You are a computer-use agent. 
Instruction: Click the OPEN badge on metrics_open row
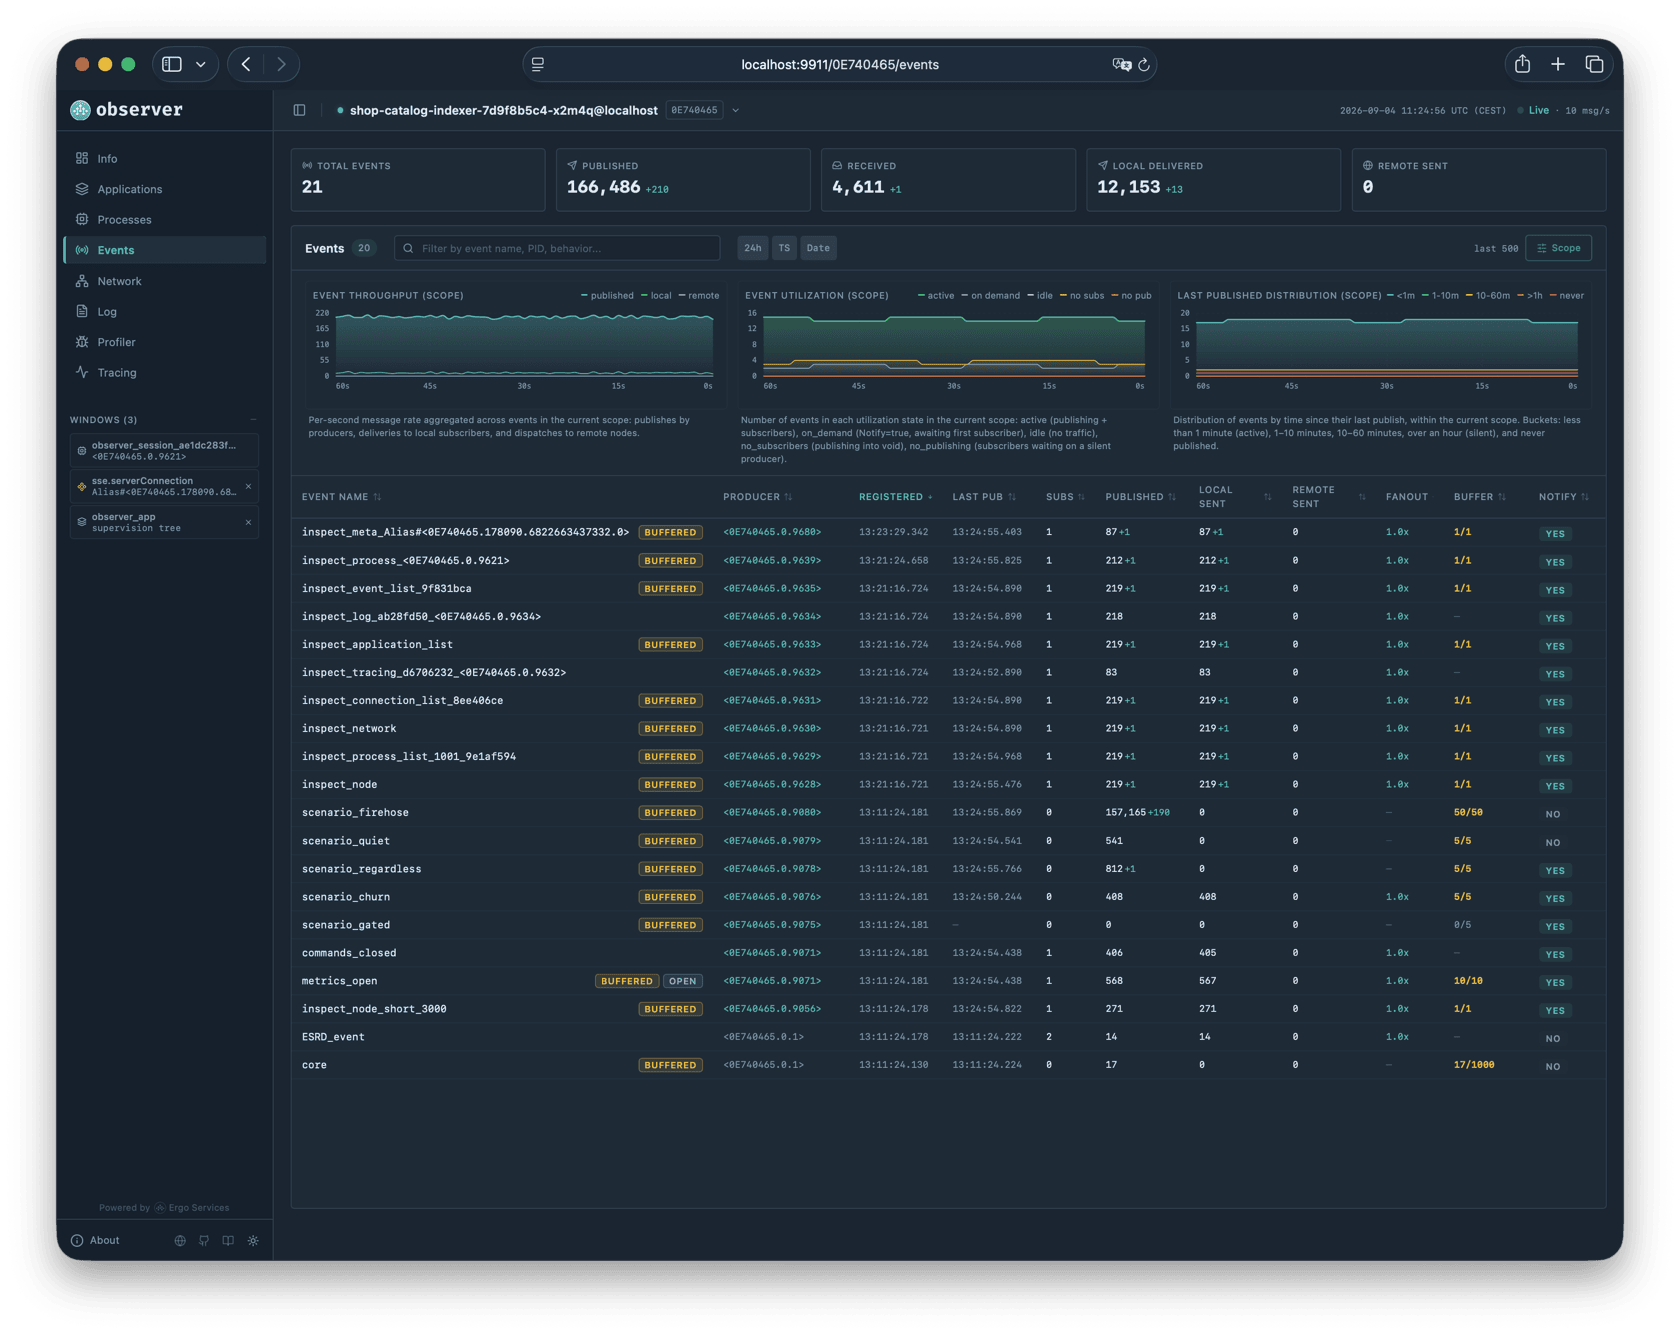683,981
